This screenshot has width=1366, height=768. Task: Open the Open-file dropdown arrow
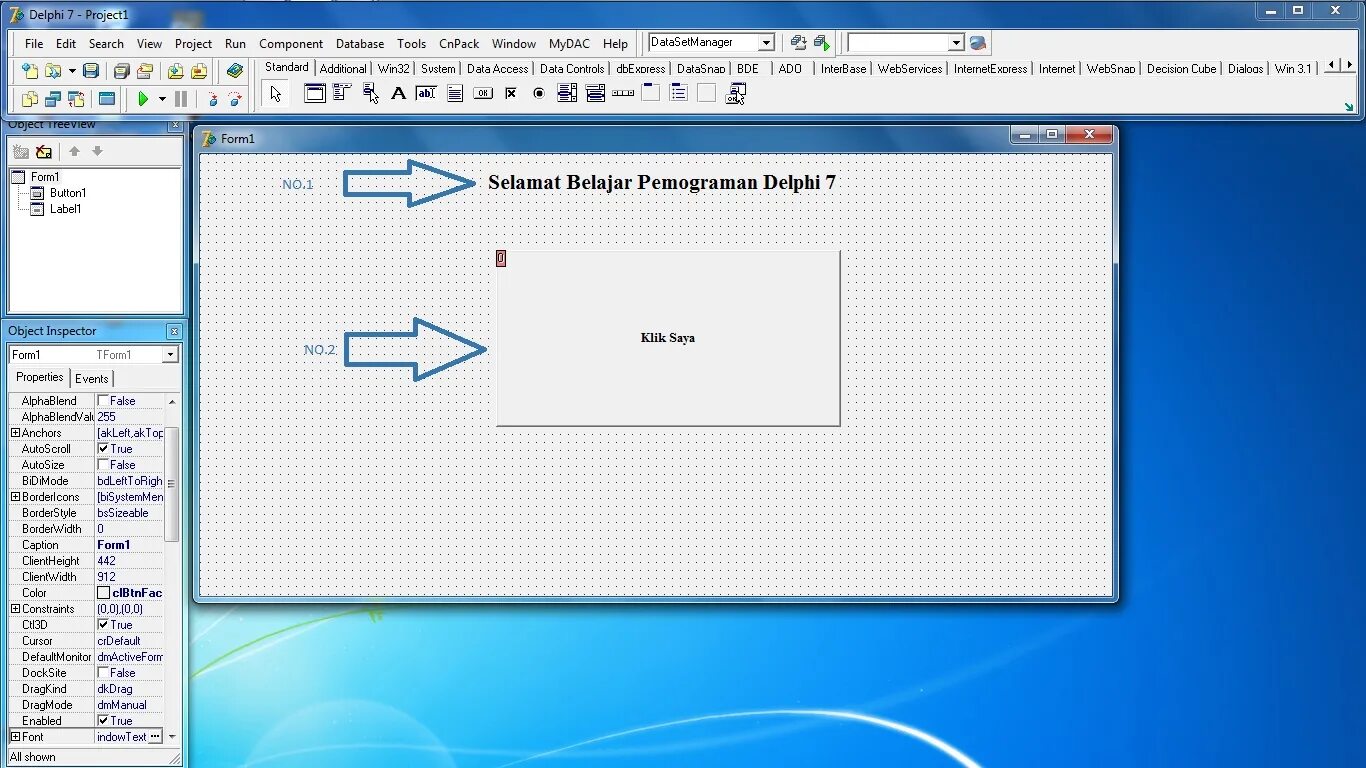(72, 71)
